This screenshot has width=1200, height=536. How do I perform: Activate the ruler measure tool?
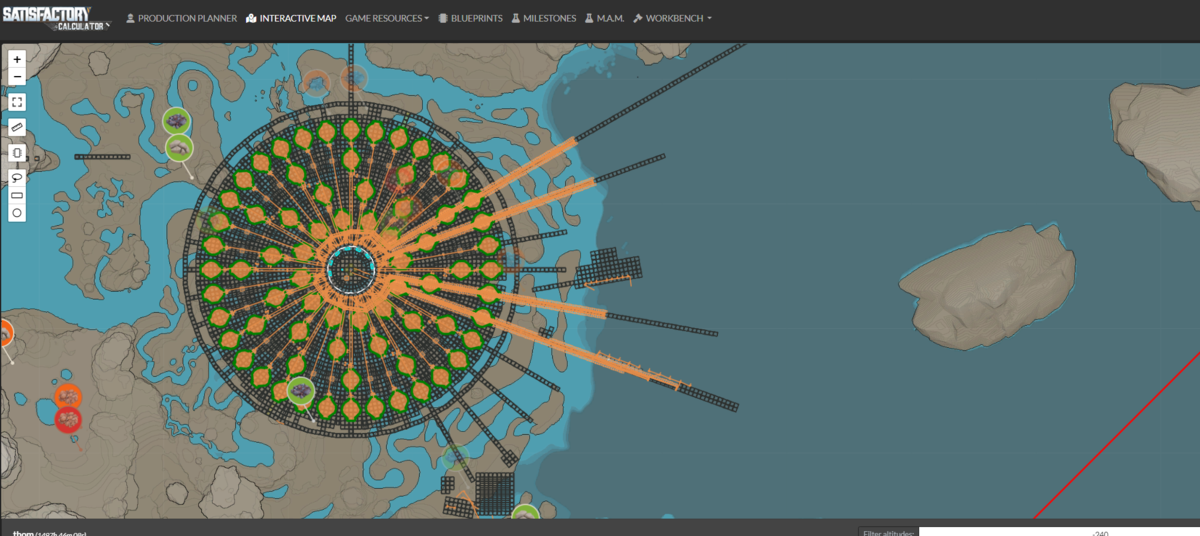17,128
